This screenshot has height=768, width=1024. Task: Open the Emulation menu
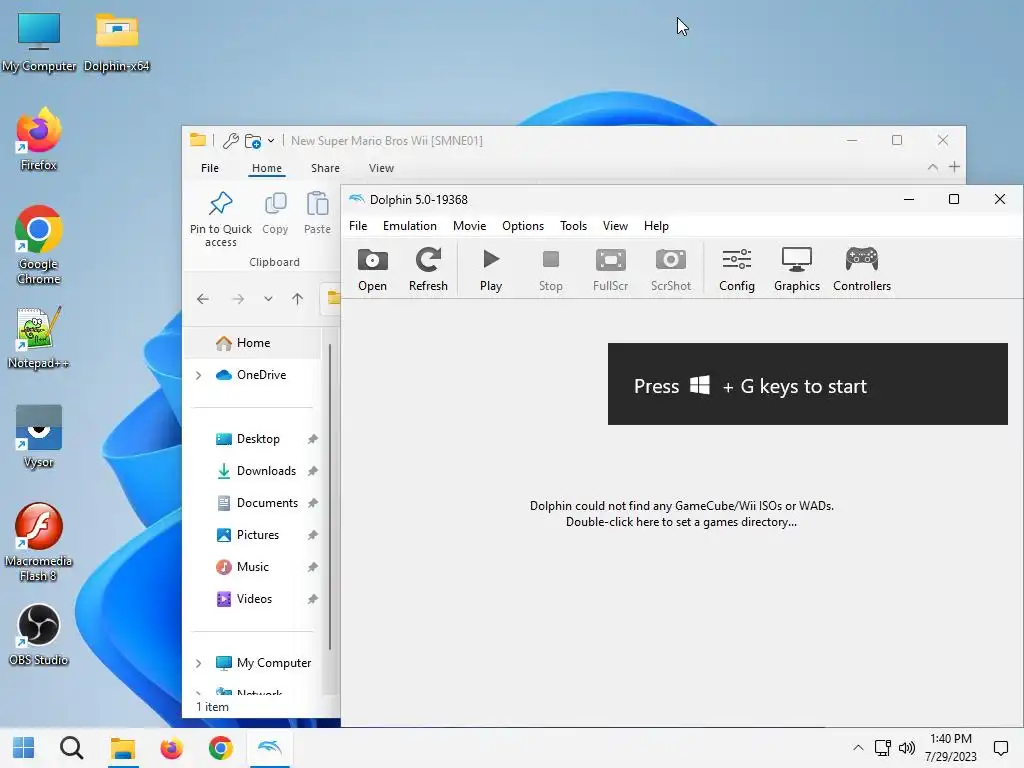point(409,226)
